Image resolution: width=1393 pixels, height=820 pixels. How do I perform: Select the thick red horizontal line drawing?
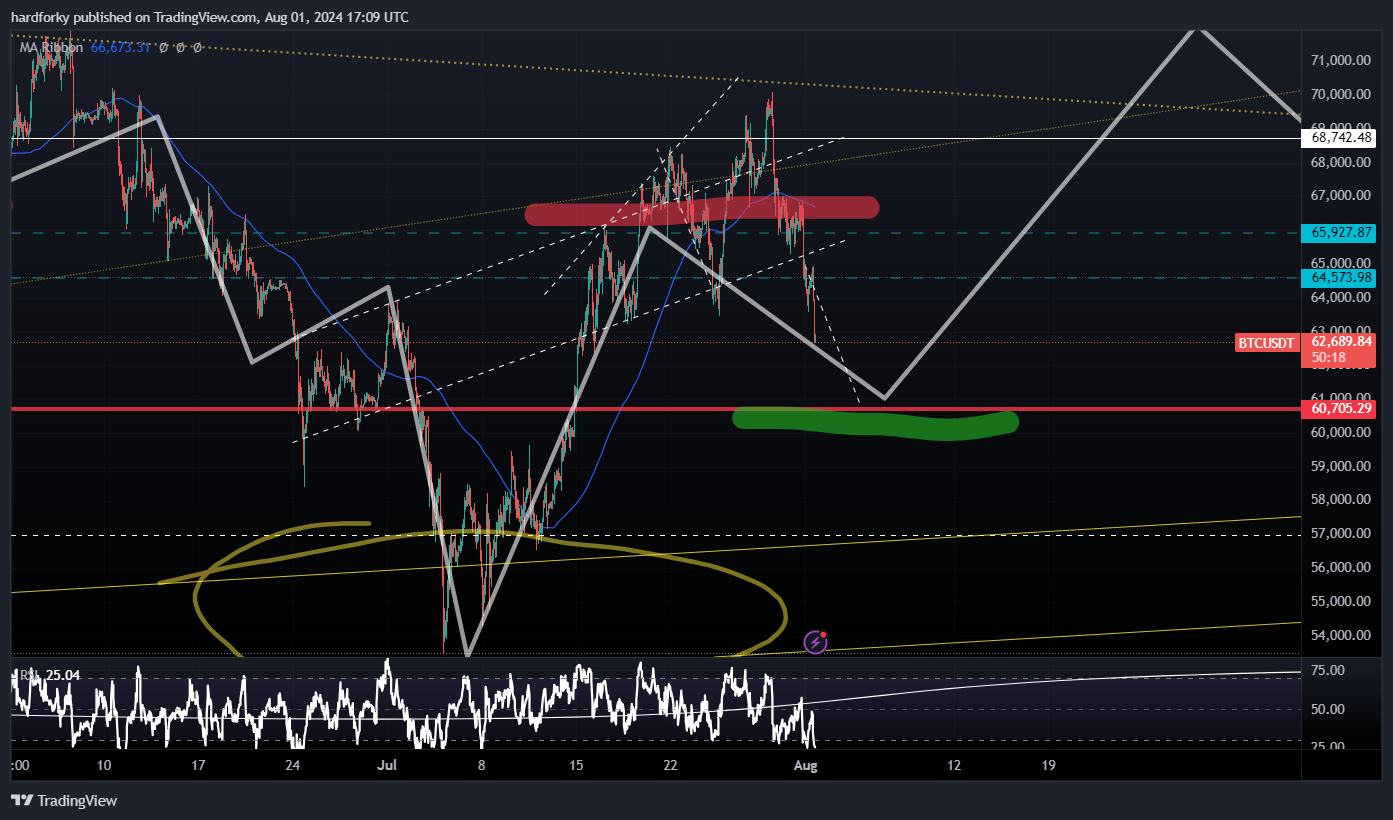click(x=655, y=409)
